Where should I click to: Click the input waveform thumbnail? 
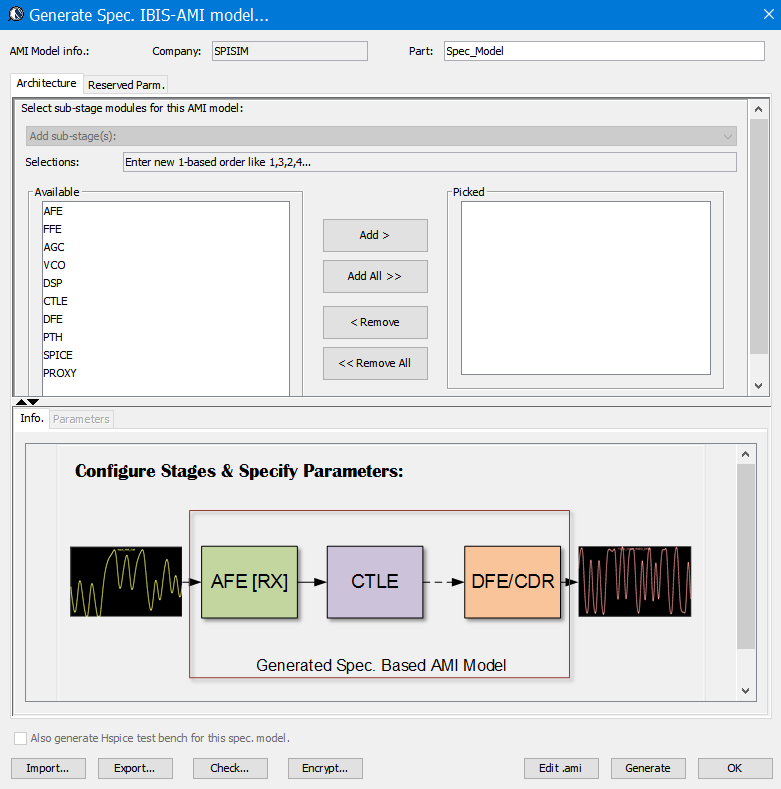pos(126,582)
